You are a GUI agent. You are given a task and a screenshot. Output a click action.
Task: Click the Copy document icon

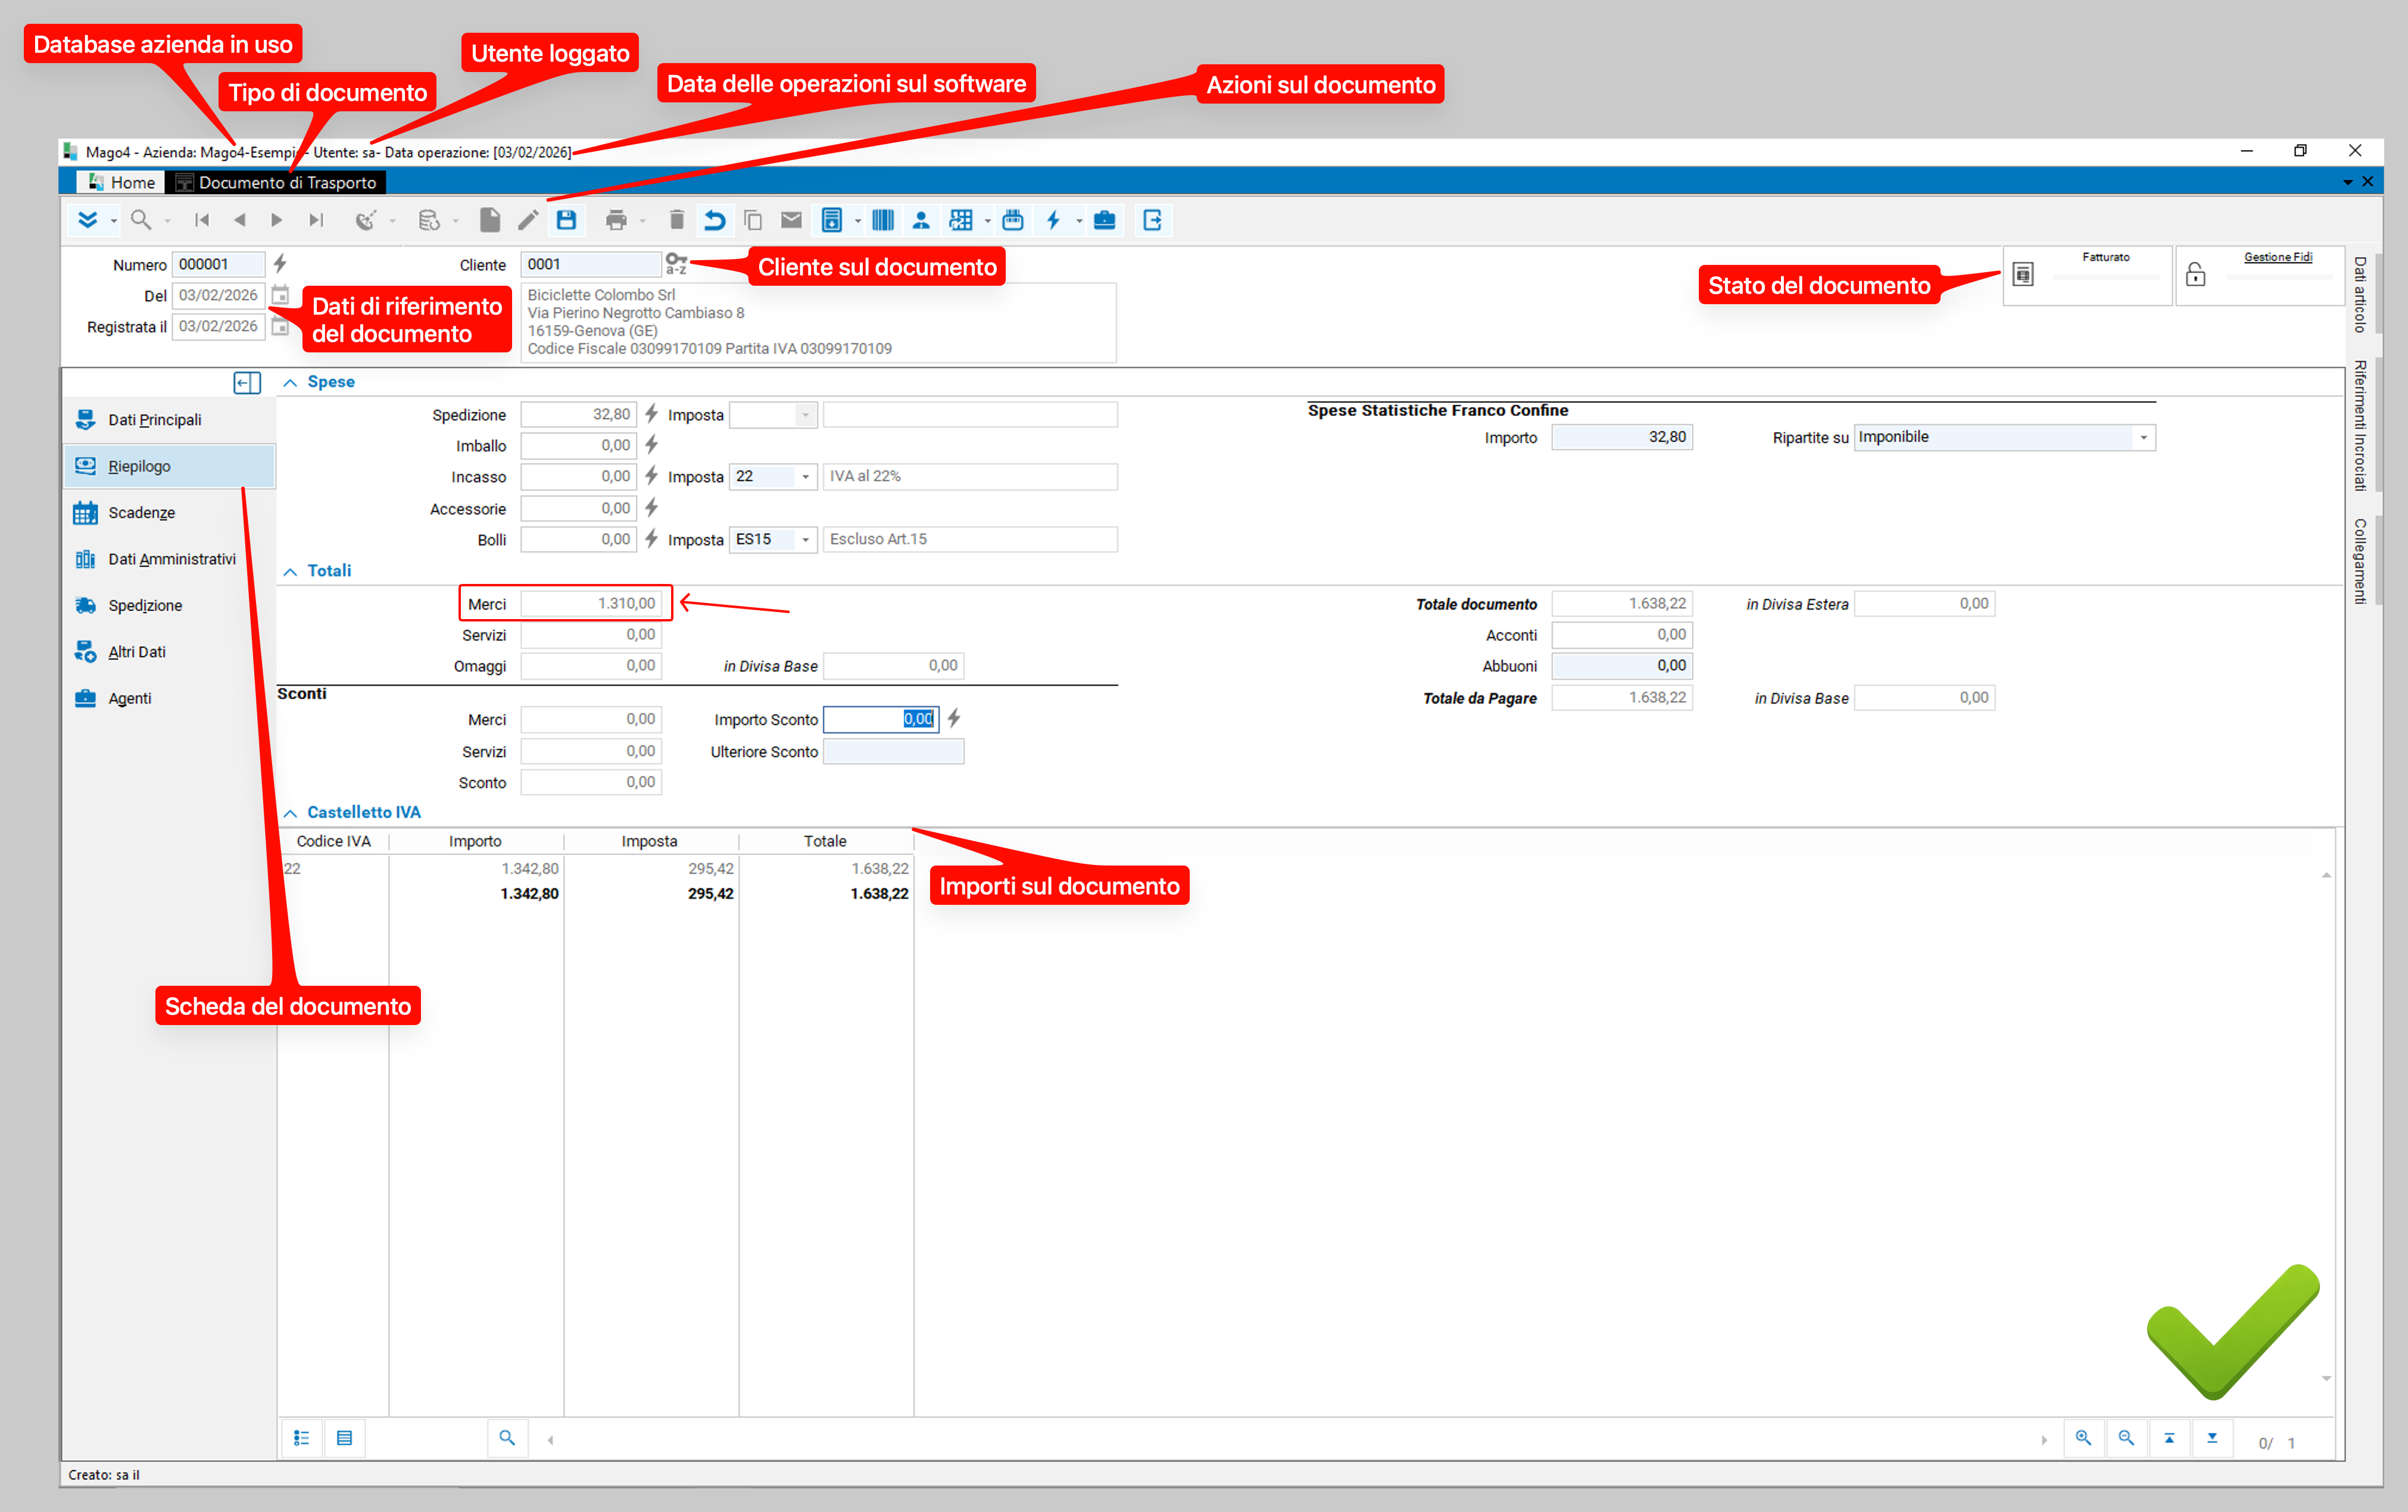753,220
